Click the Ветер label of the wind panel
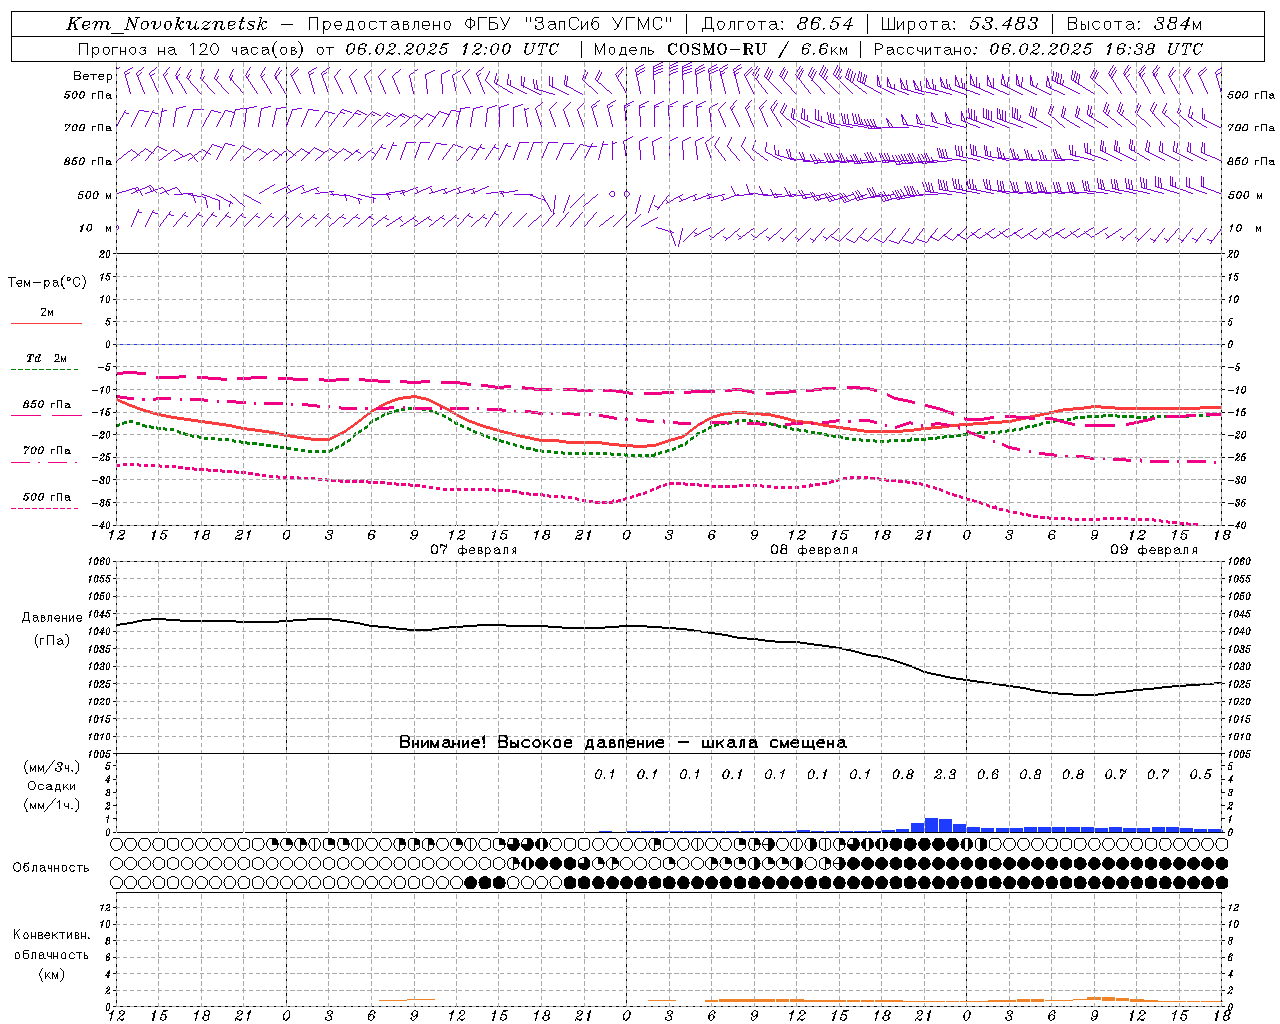 92,76
